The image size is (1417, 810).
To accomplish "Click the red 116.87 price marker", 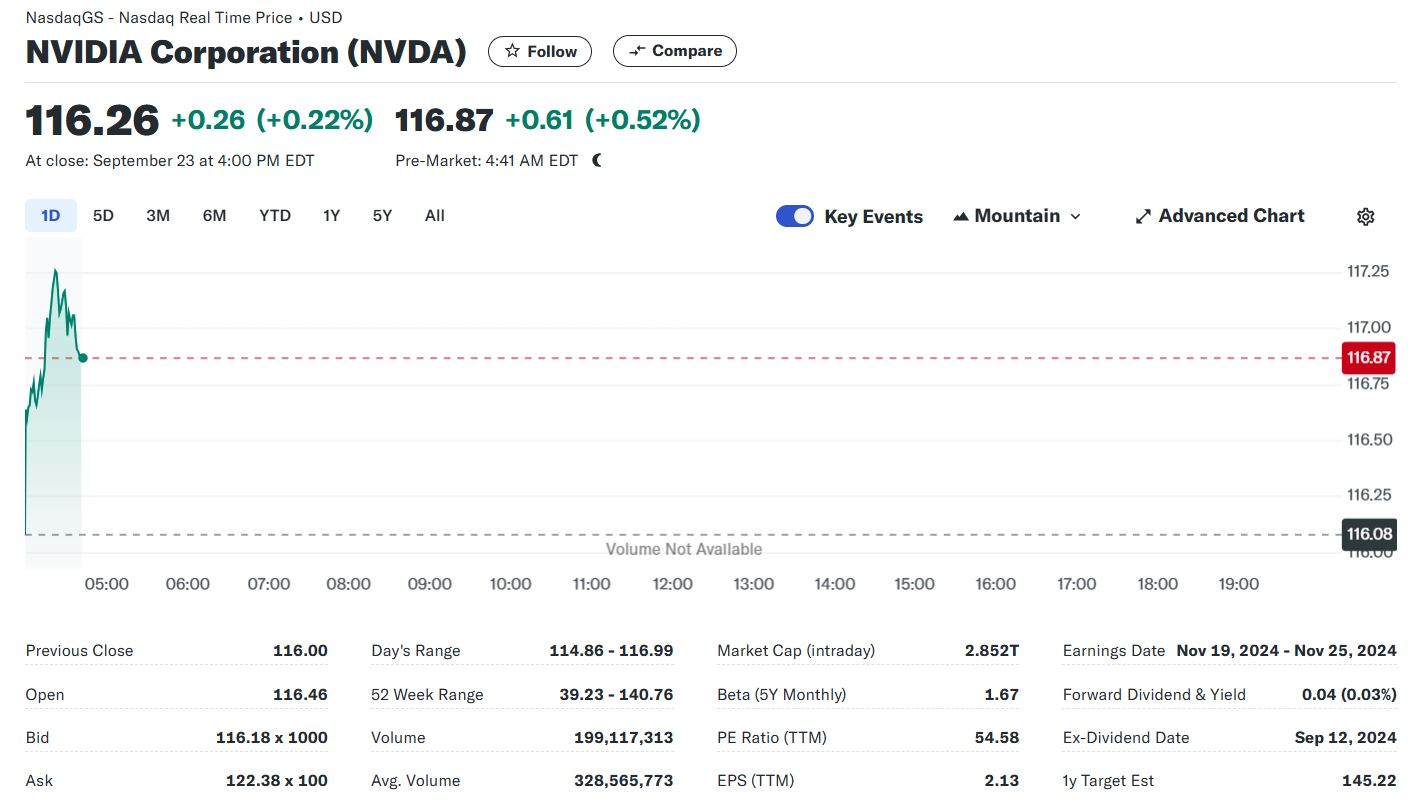I will pyautogui.click(x=1368, y=357).
